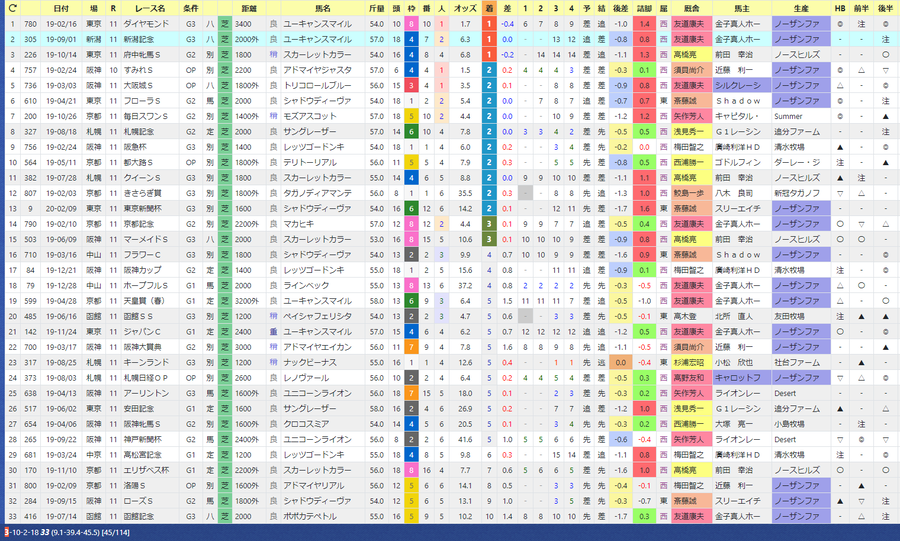Sort by the レース名 column header
The height and width of the screenshot is (541, 900).
[149, 8]
